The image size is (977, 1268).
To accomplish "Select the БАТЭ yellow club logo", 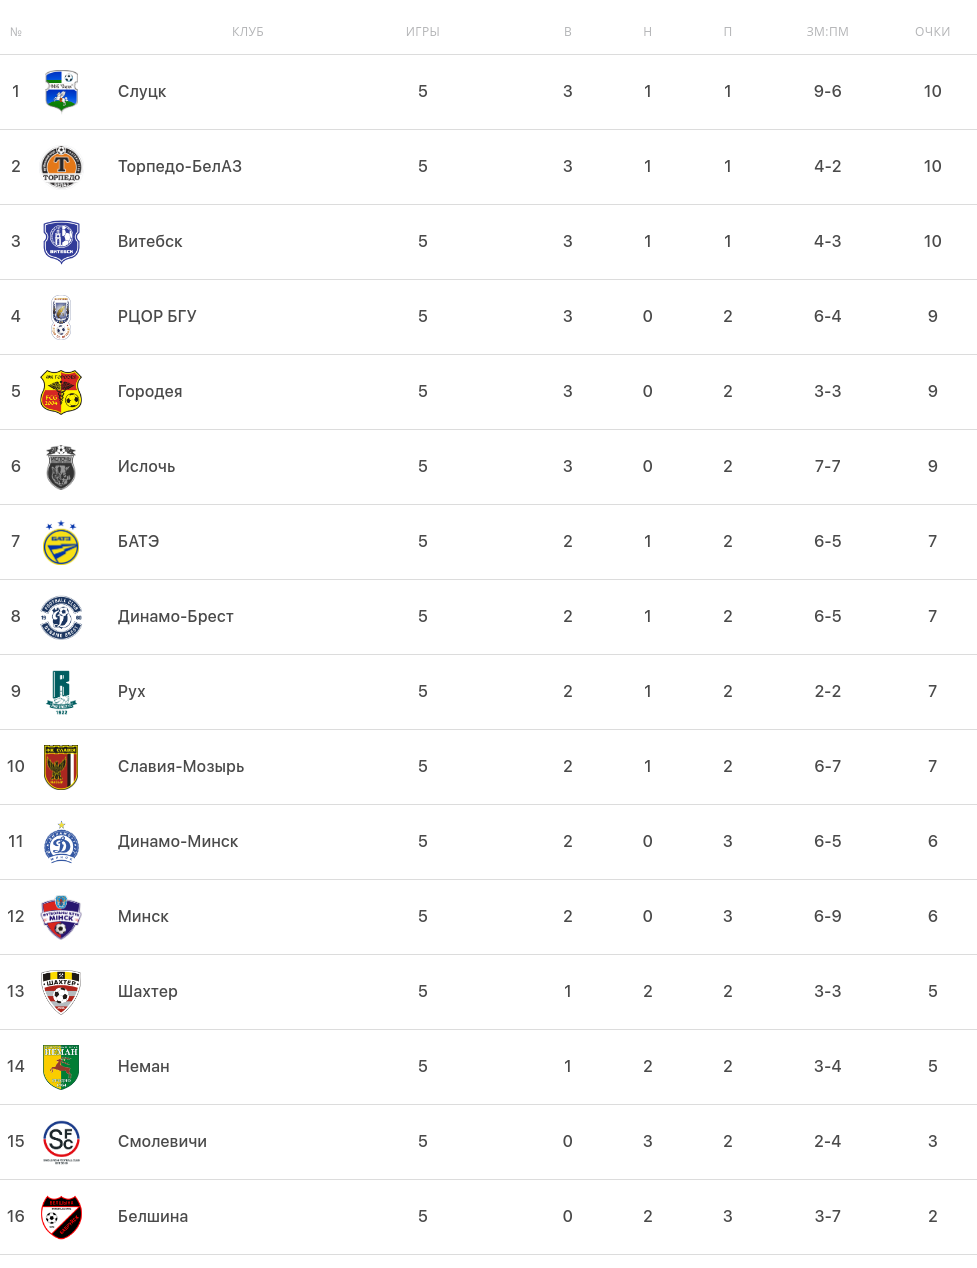I will coord(61,542).
